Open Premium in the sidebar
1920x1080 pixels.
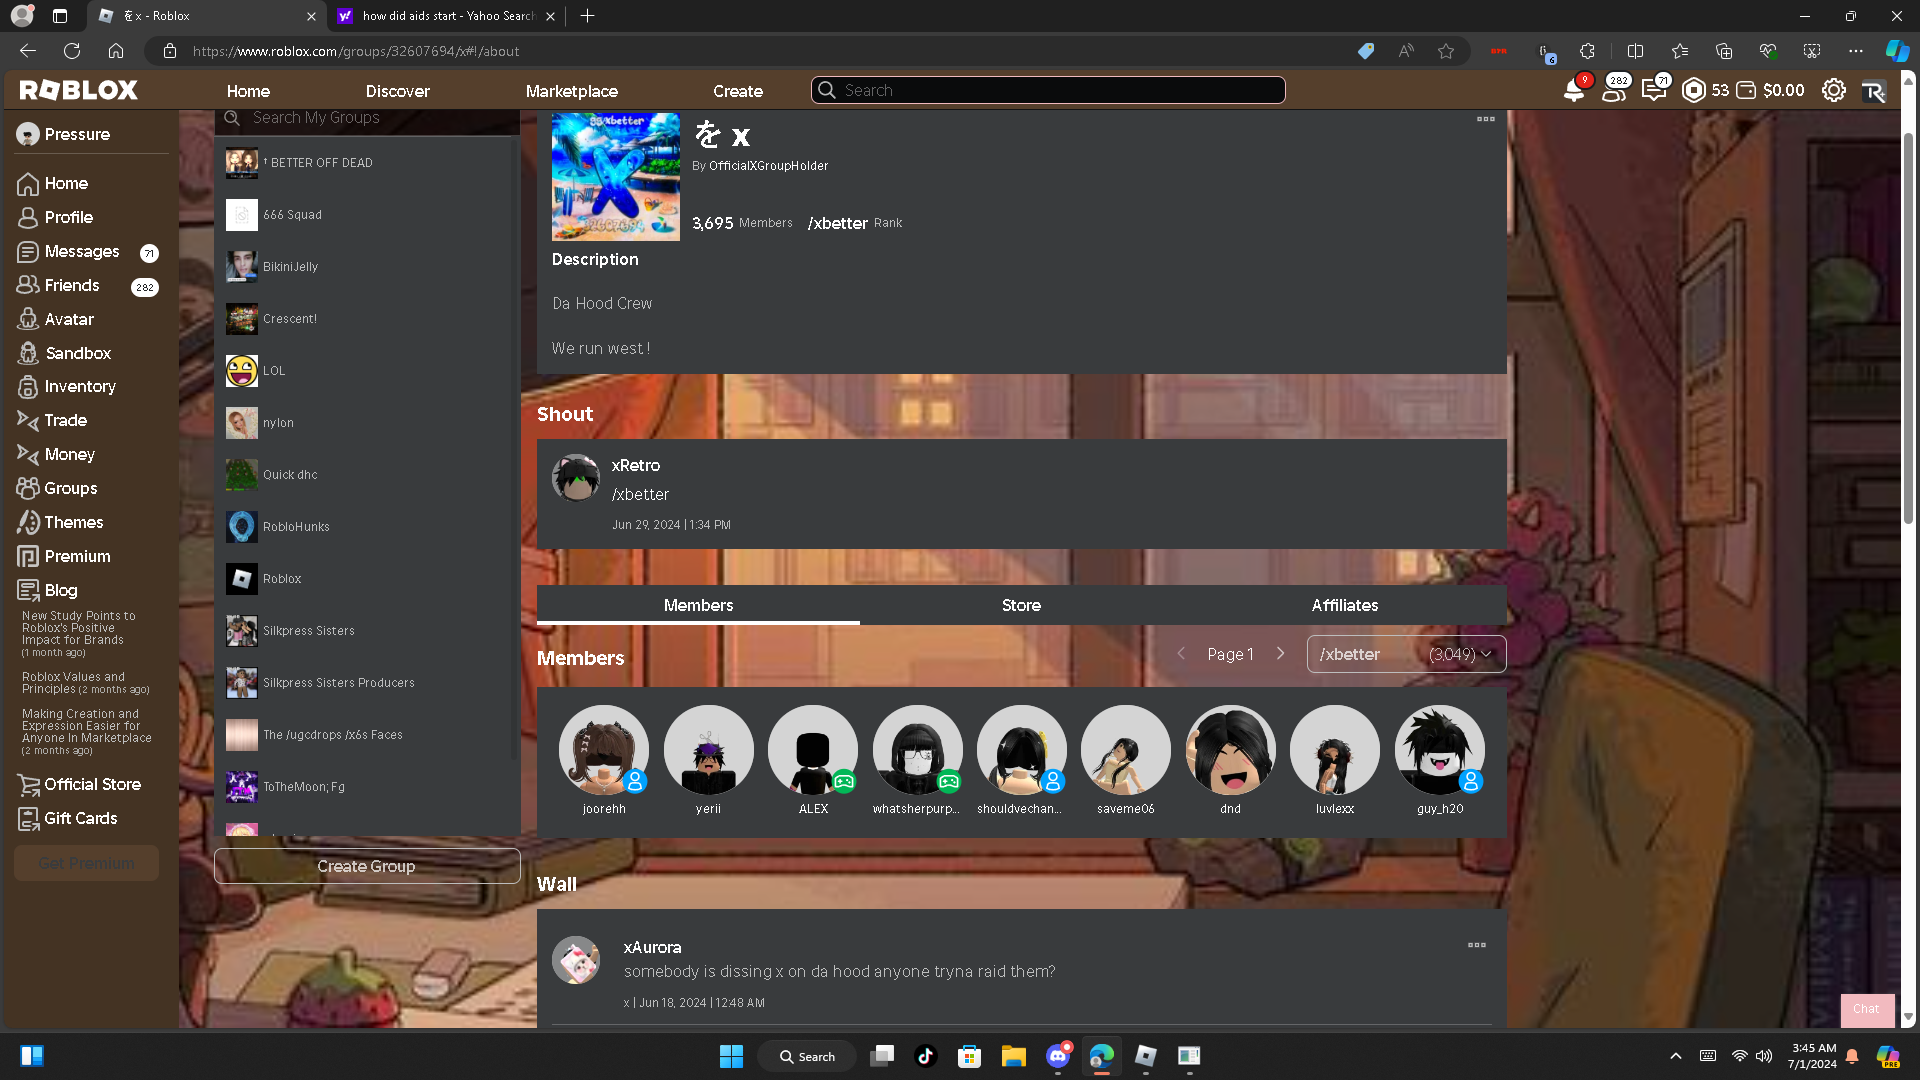click(65, 557)
